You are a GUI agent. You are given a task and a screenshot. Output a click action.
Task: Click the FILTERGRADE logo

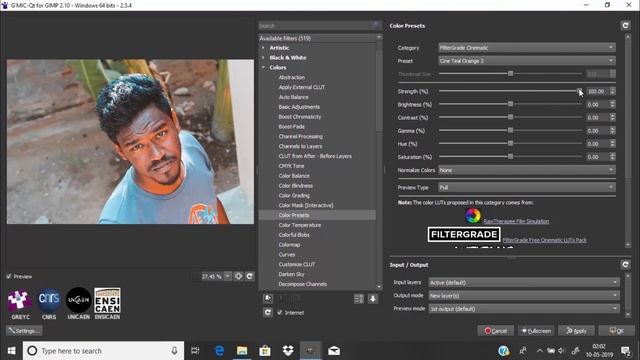tap(464, 235)
